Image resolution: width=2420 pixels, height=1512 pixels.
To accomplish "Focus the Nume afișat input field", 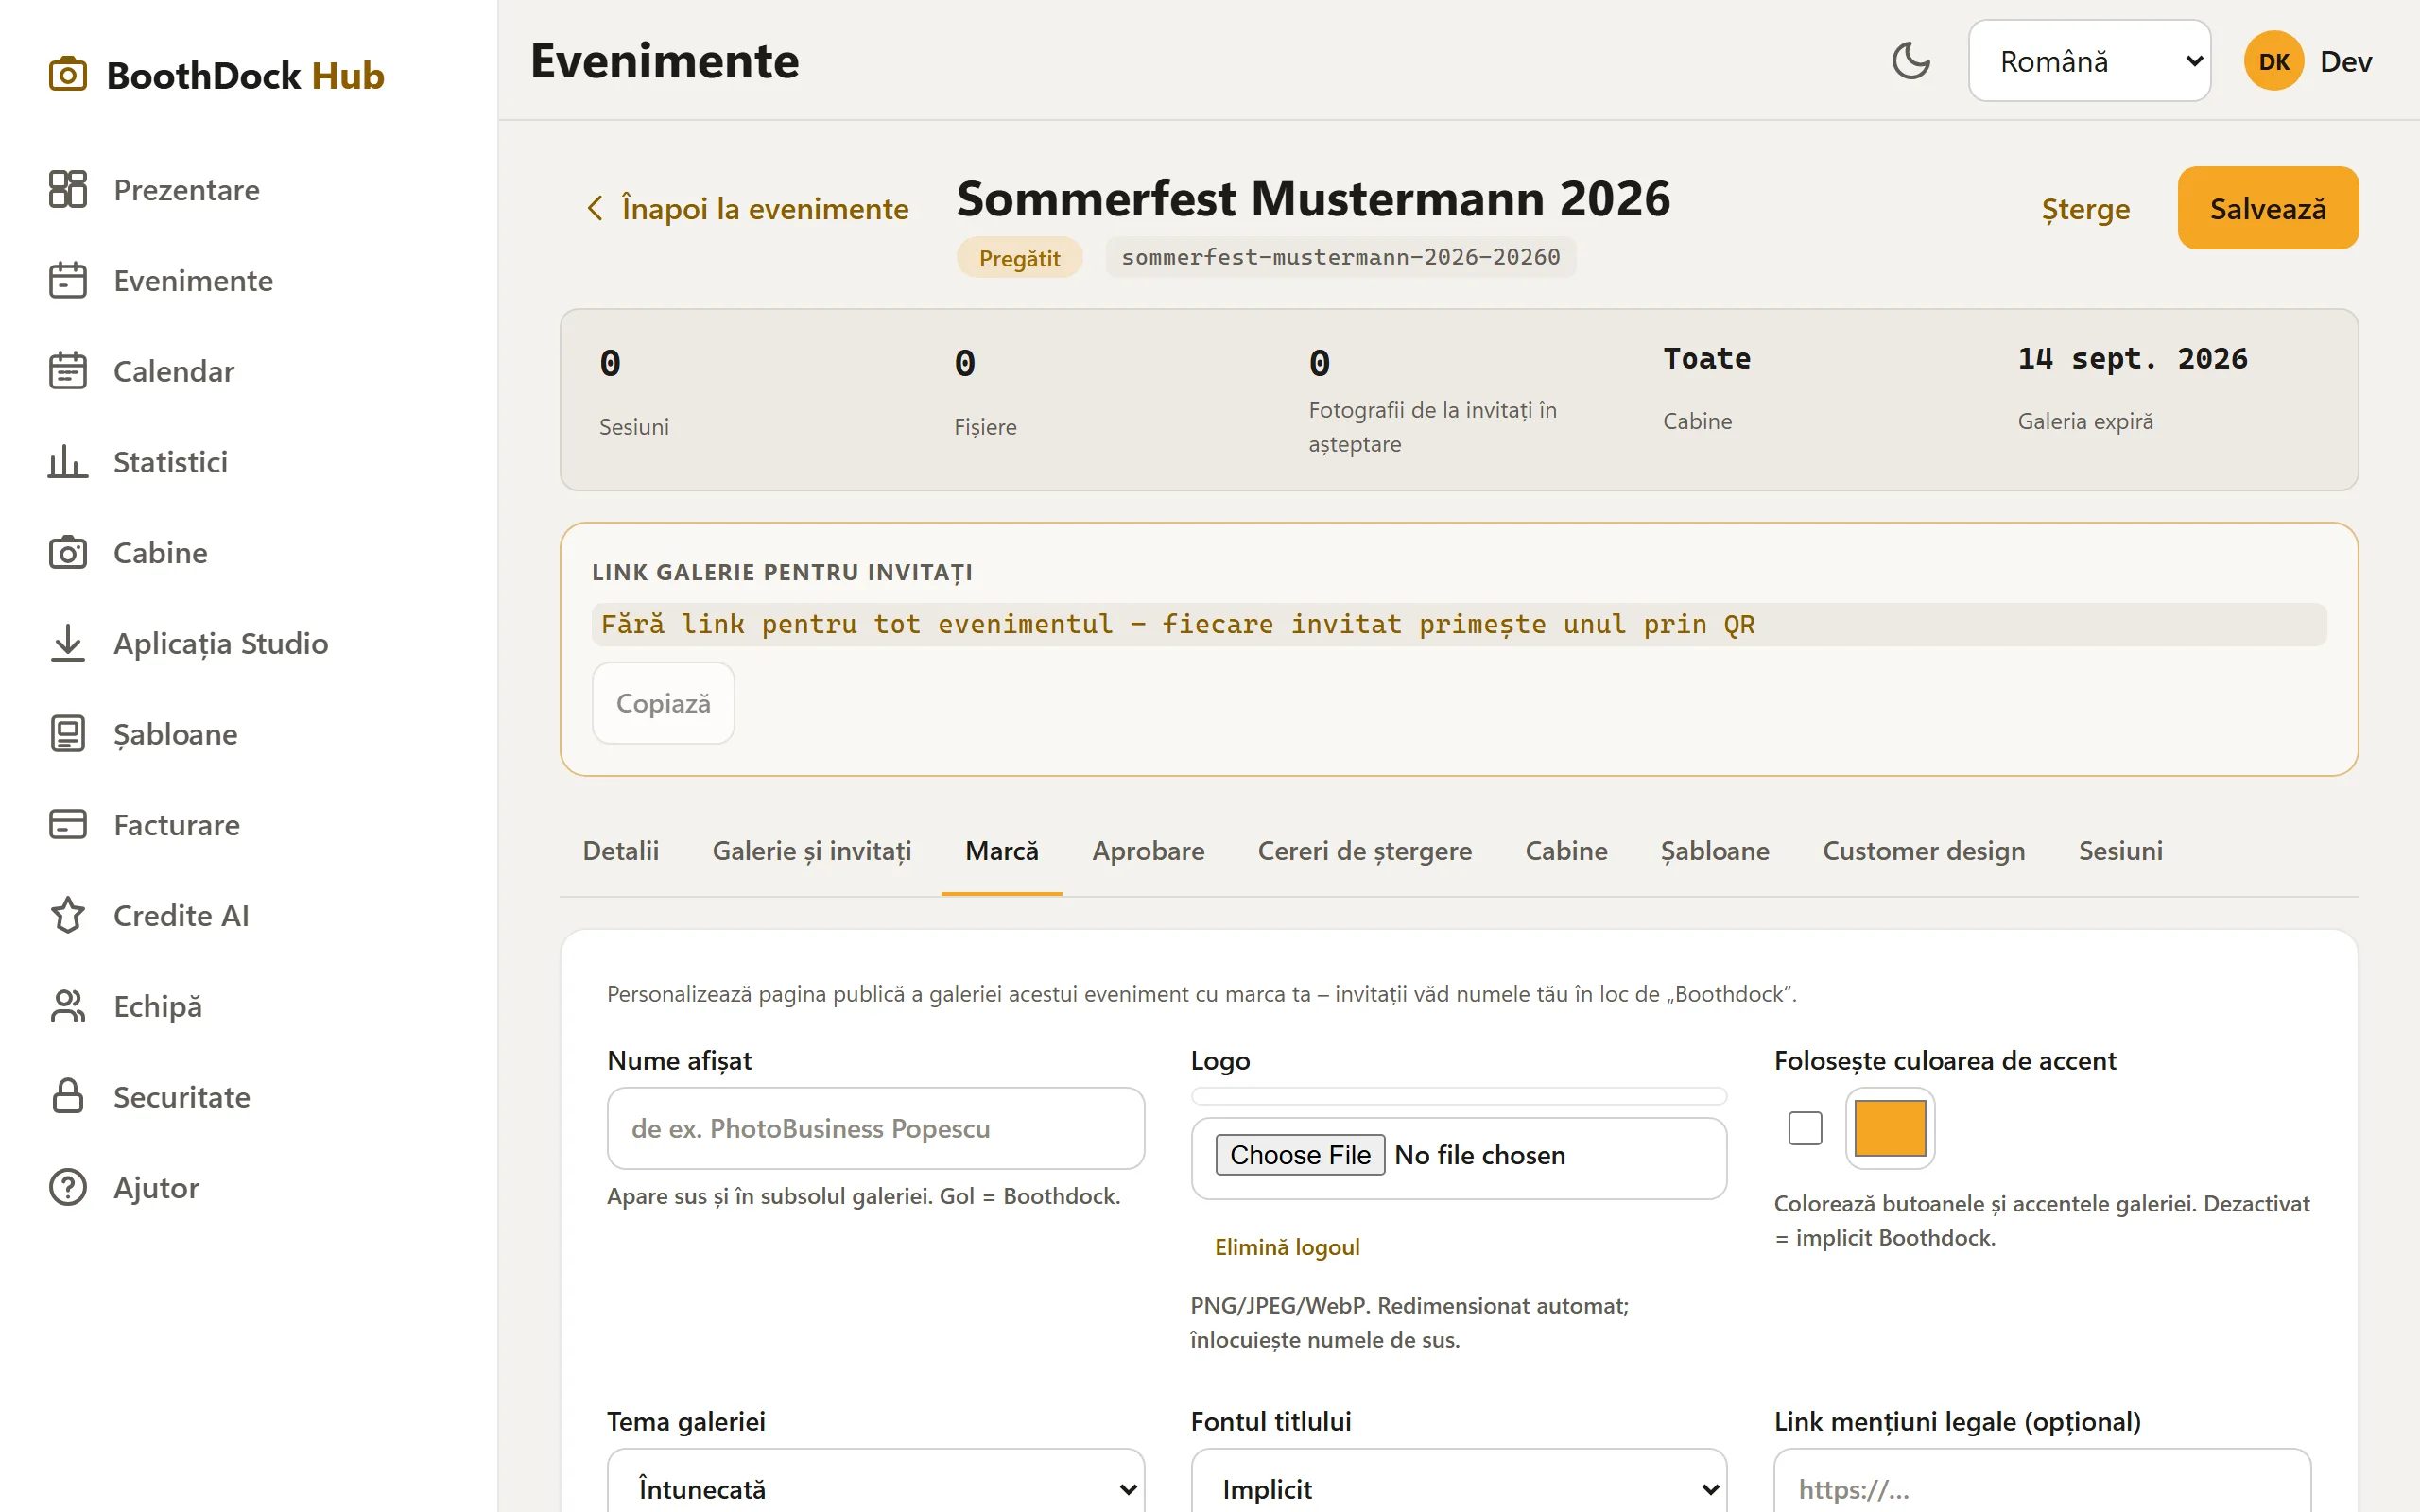I will pyautogui.click(x=875, y=1128).
